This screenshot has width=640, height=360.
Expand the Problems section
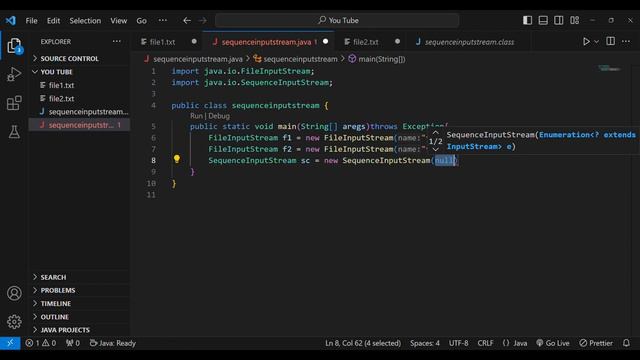coord(80,290)
